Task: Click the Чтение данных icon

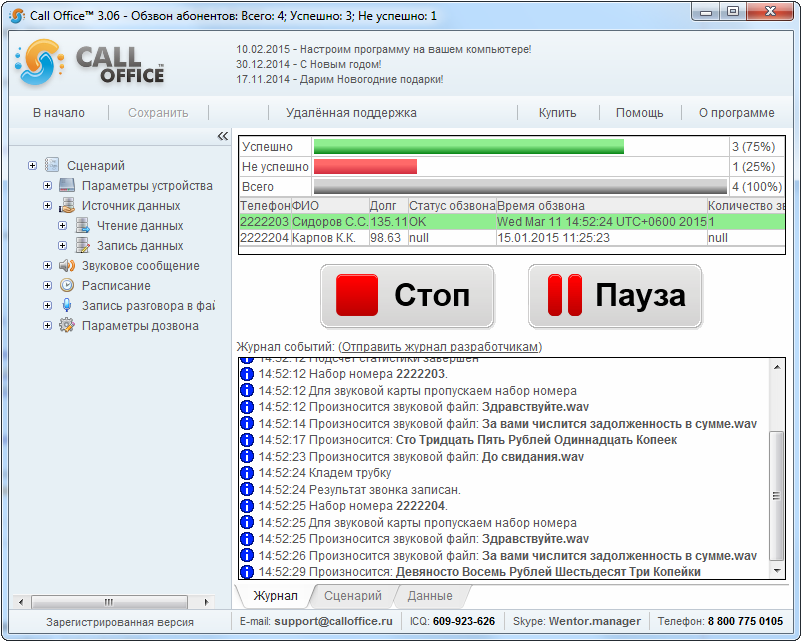Action: (x=82, y=225)
